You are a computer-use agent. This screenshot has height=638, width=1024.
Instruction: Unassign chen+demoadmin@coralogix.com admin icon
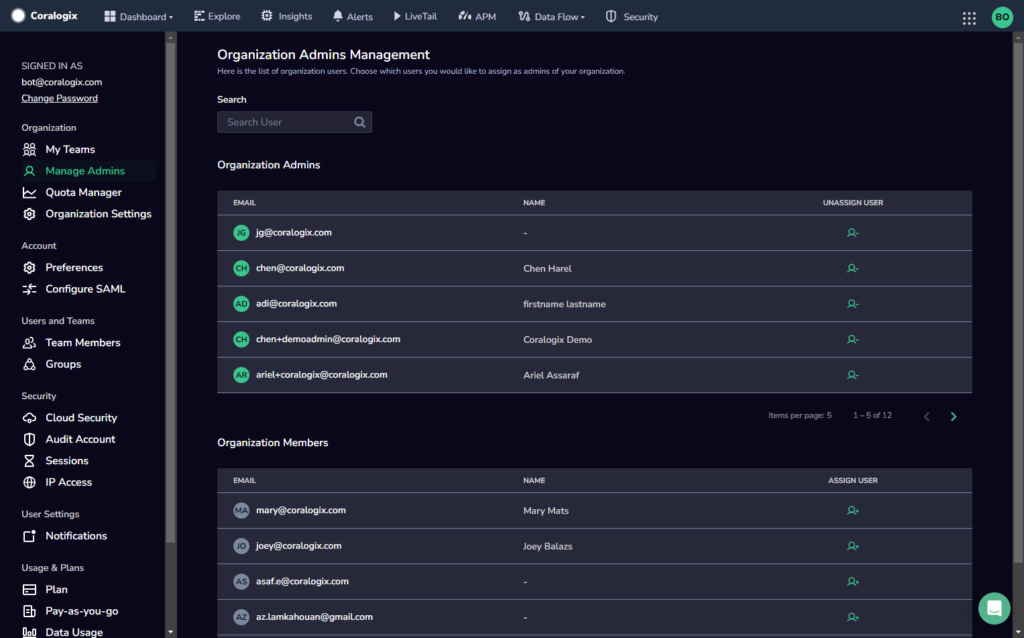pos(852,340)
